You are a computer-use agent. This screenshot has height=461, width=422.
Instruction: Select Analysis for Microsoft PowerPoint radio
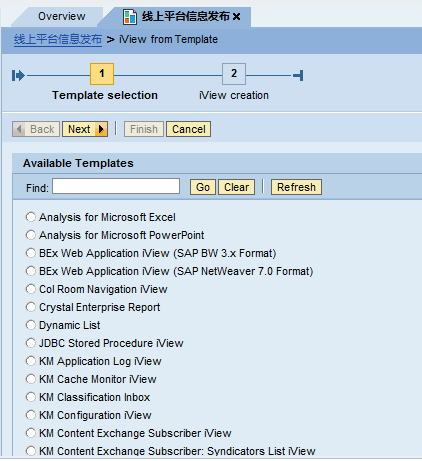point(31,235)
